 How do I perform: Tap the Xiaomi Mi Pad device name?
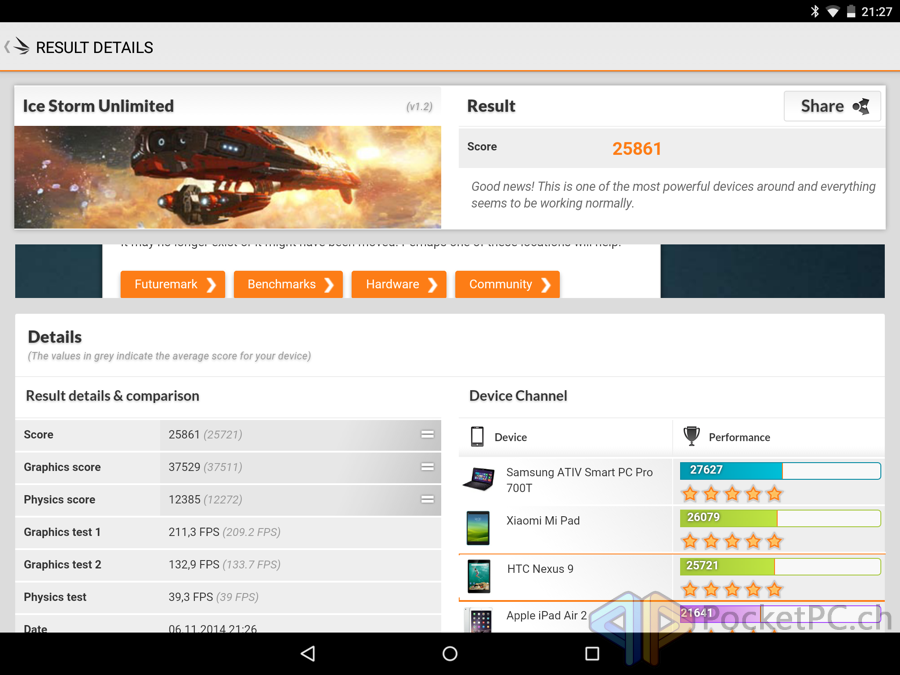pos(543,521)
